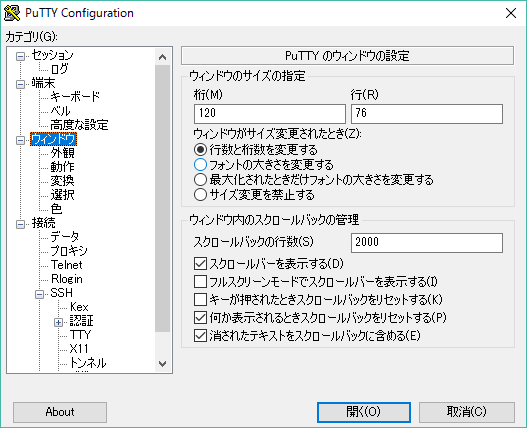Click the category tree scroll down arrow
527x428 pixels.
tap(163, 364)
